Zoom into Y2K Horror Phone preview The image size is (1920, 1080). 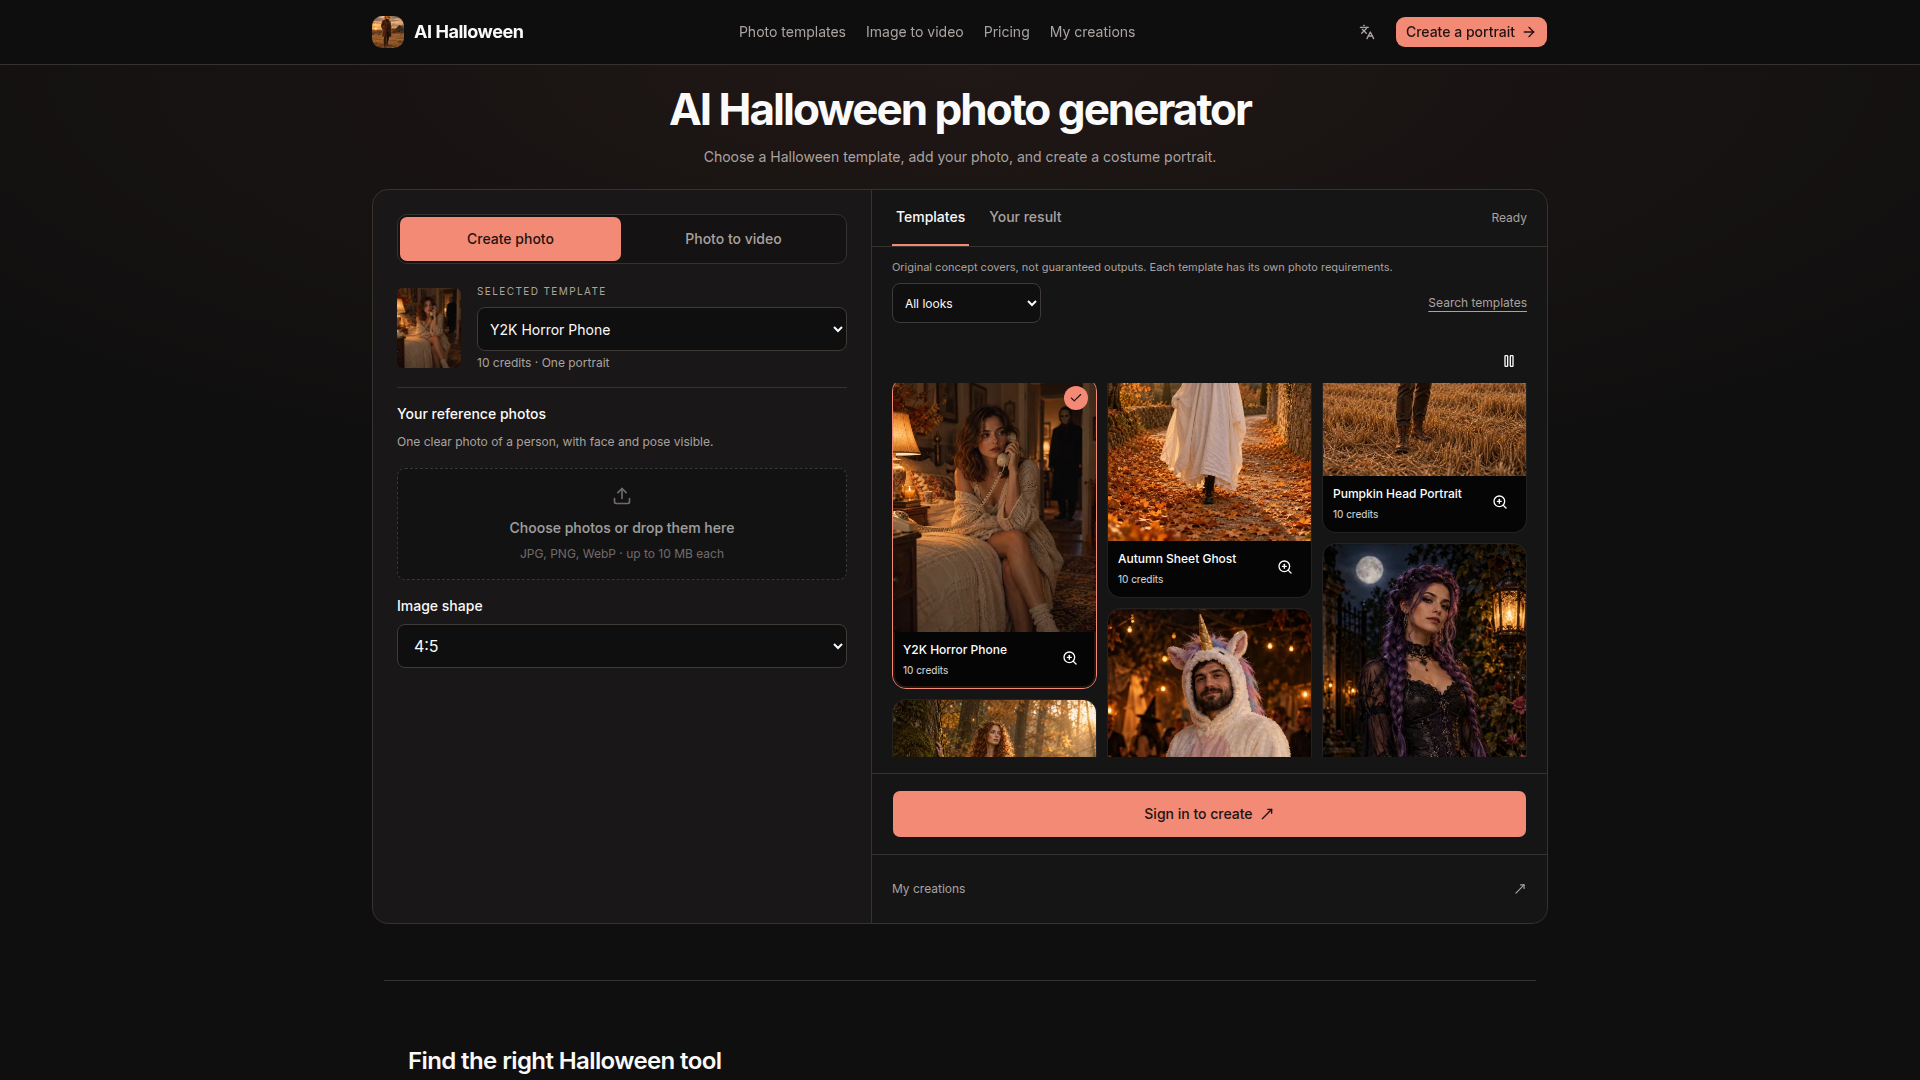pos(1070,658)
